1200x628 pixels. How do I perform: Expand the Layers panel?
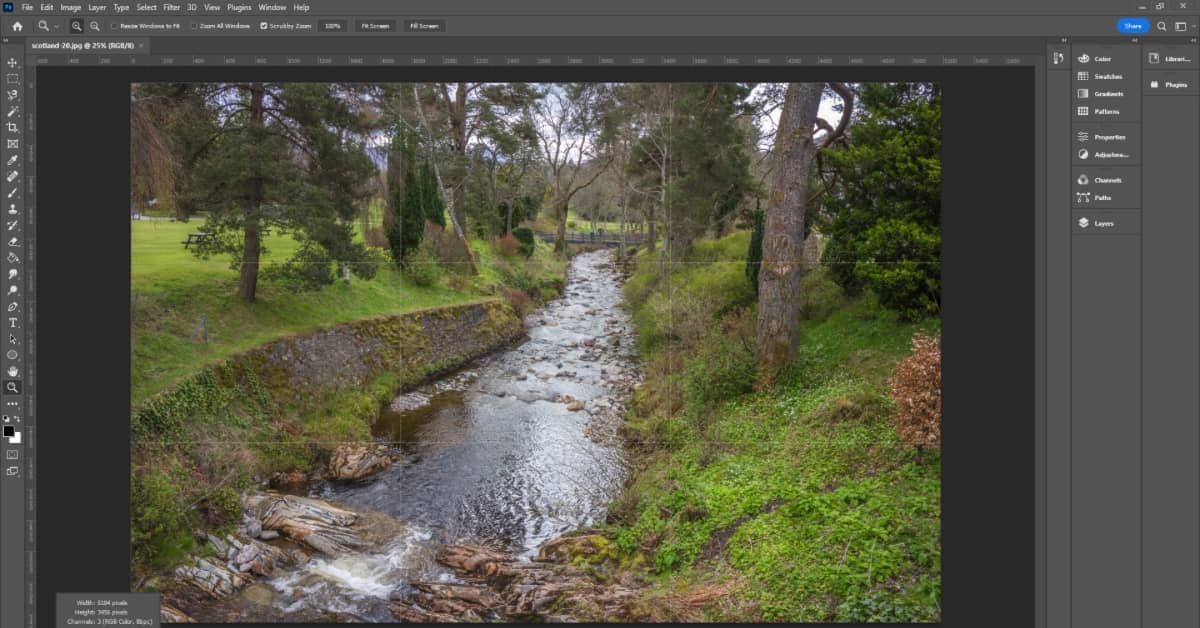coord(1102,223)
